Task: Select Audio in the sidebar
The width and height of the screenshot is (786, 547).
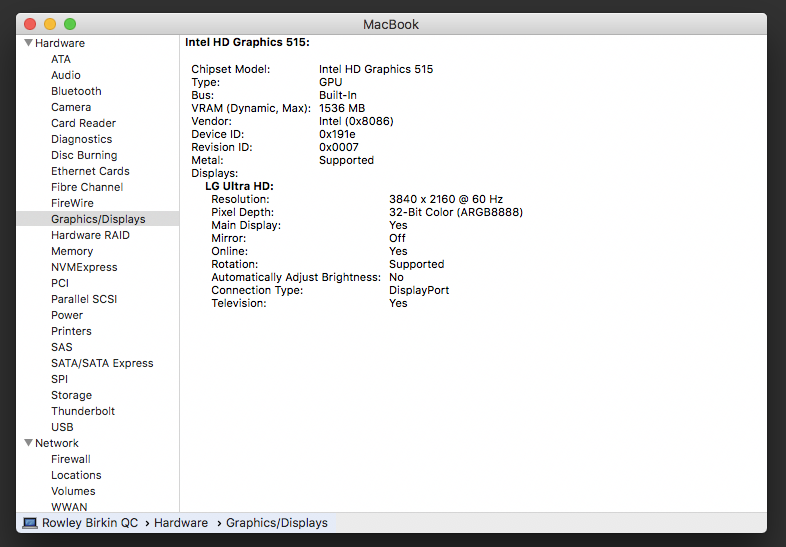Action: tap(66, 75)
